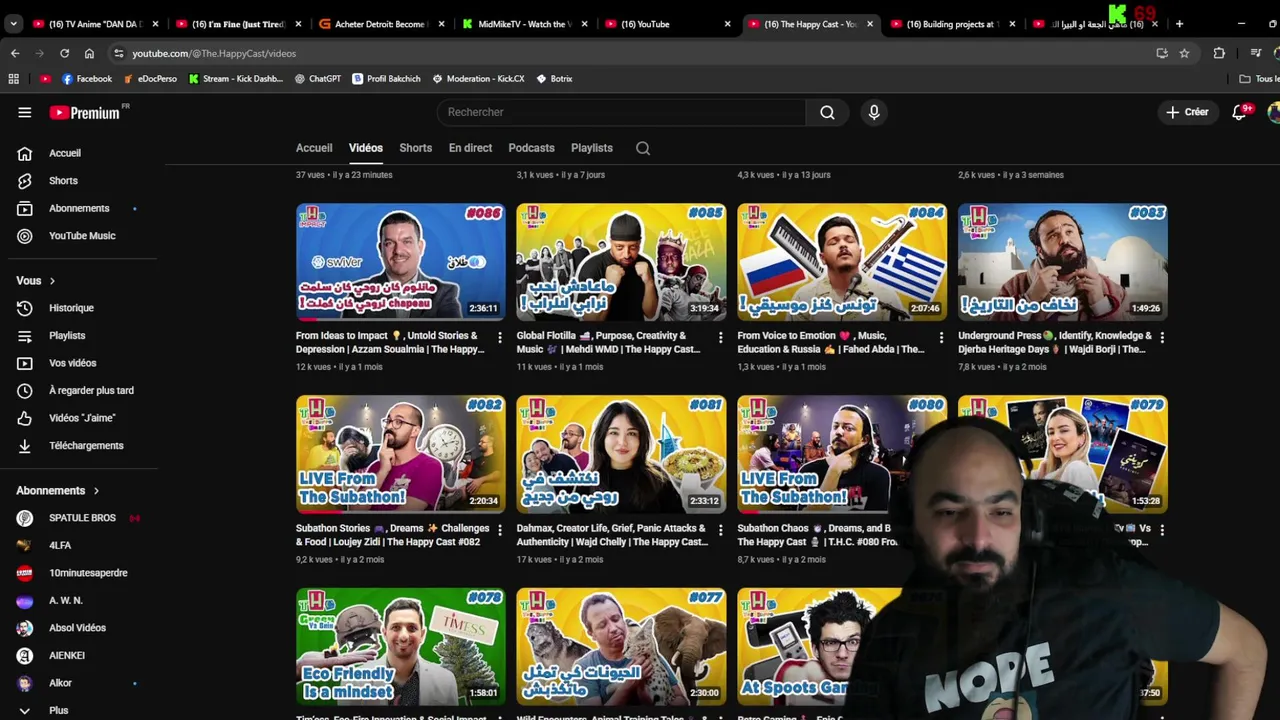Expand the Vous section chevron
The height and width of the screenshot is (720, 1280).
click(x=52, y=281)
